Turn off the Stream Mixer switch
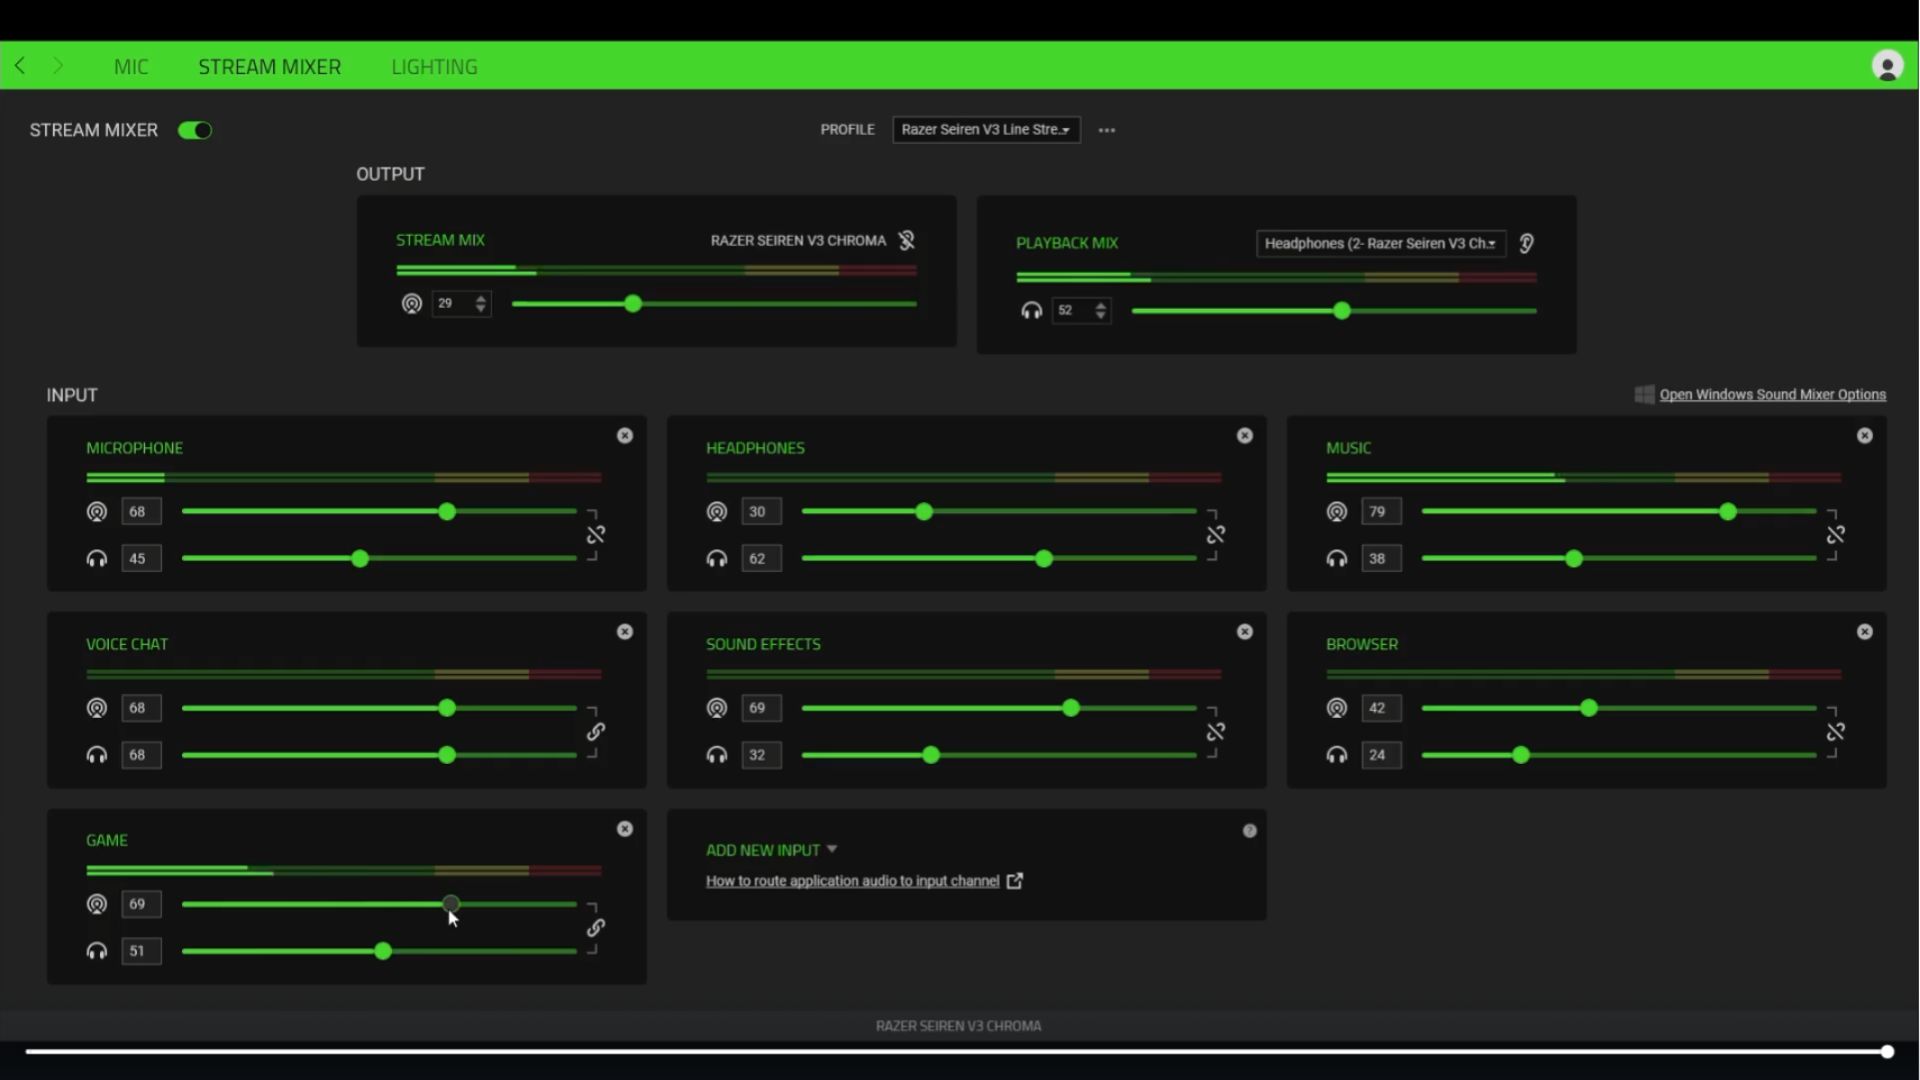 (195, 130)
